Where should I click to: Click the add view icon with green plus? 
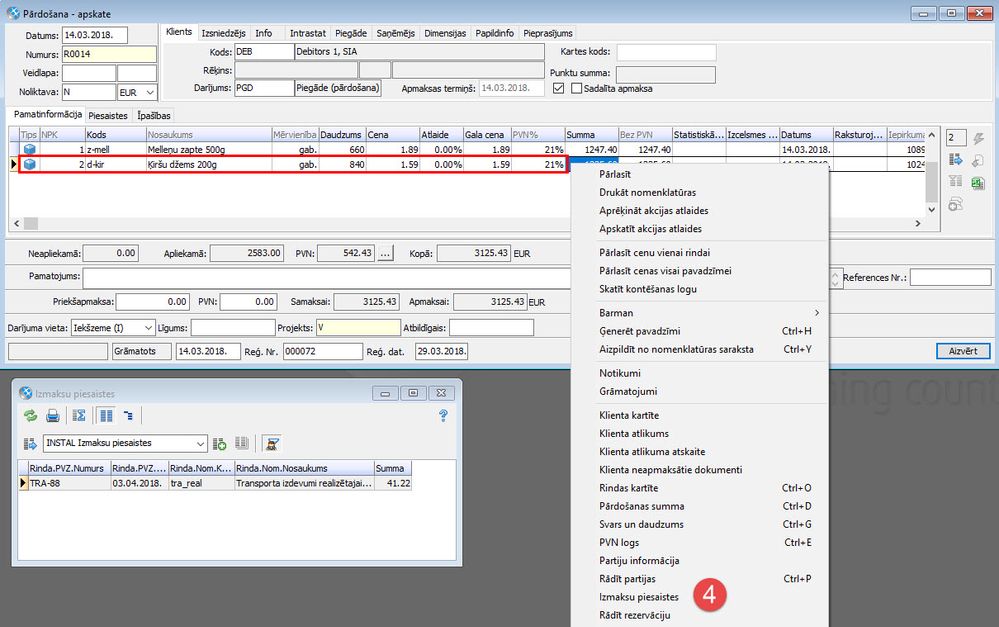click(x=220, y=443)
